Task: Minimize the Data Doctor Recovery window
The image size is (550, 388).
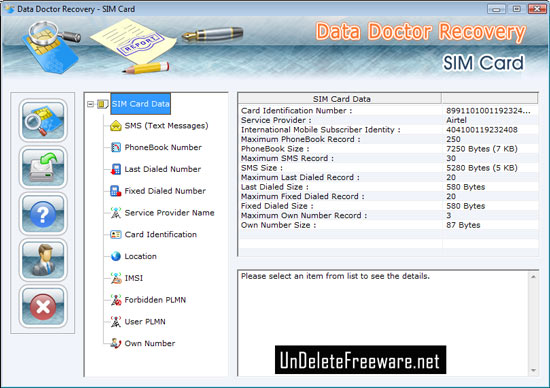Action: [x=496, y=9]
